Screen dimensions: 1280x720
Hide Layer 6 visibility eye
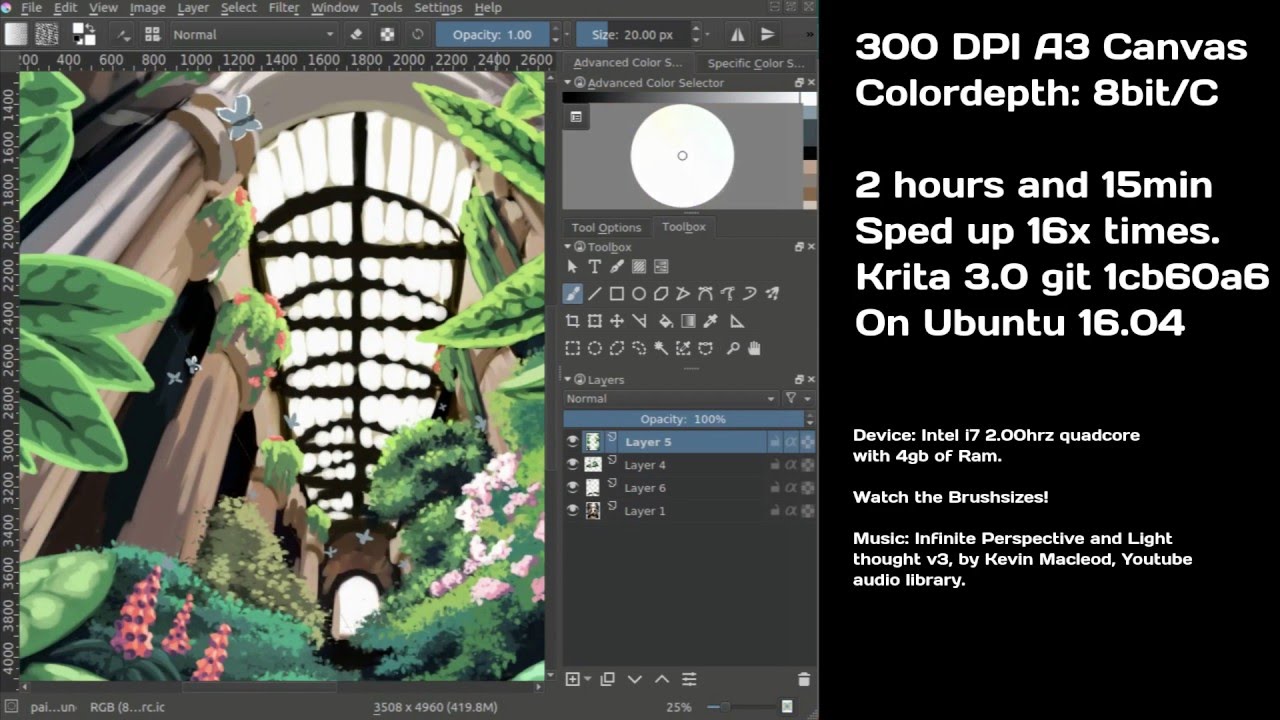click(573, 487)
